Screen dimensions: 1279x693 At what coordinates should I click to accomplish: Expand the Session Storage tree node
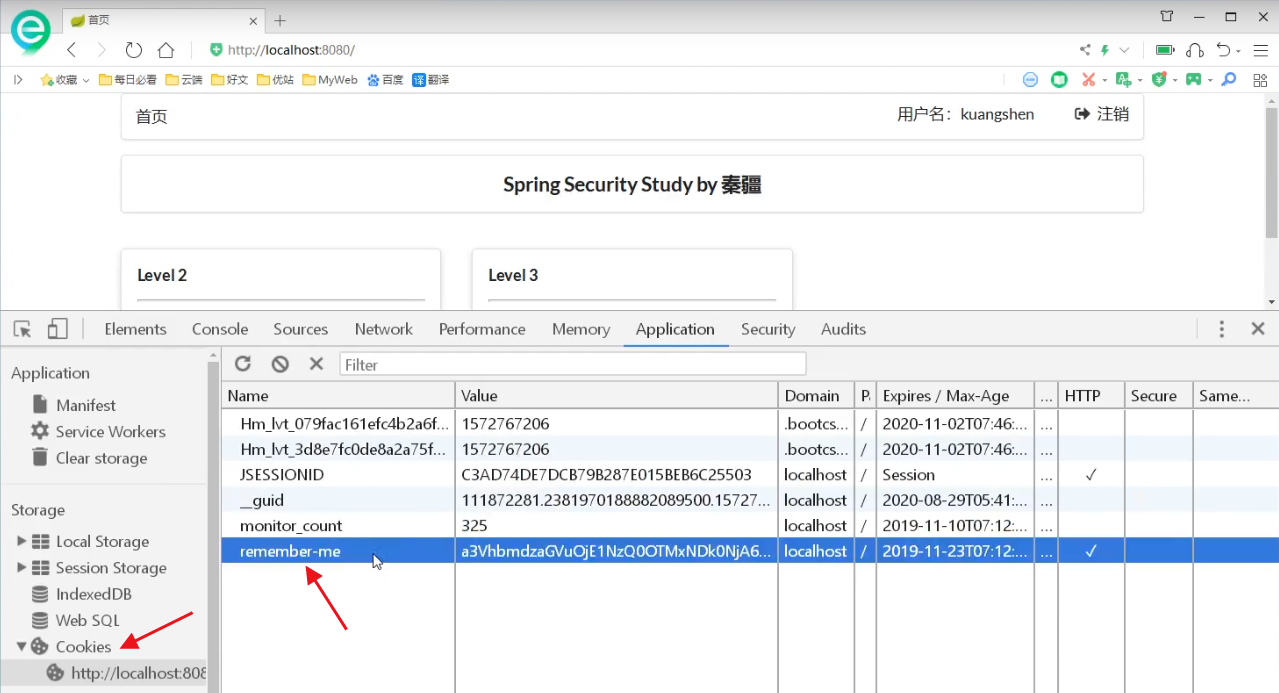pos(21,567)
